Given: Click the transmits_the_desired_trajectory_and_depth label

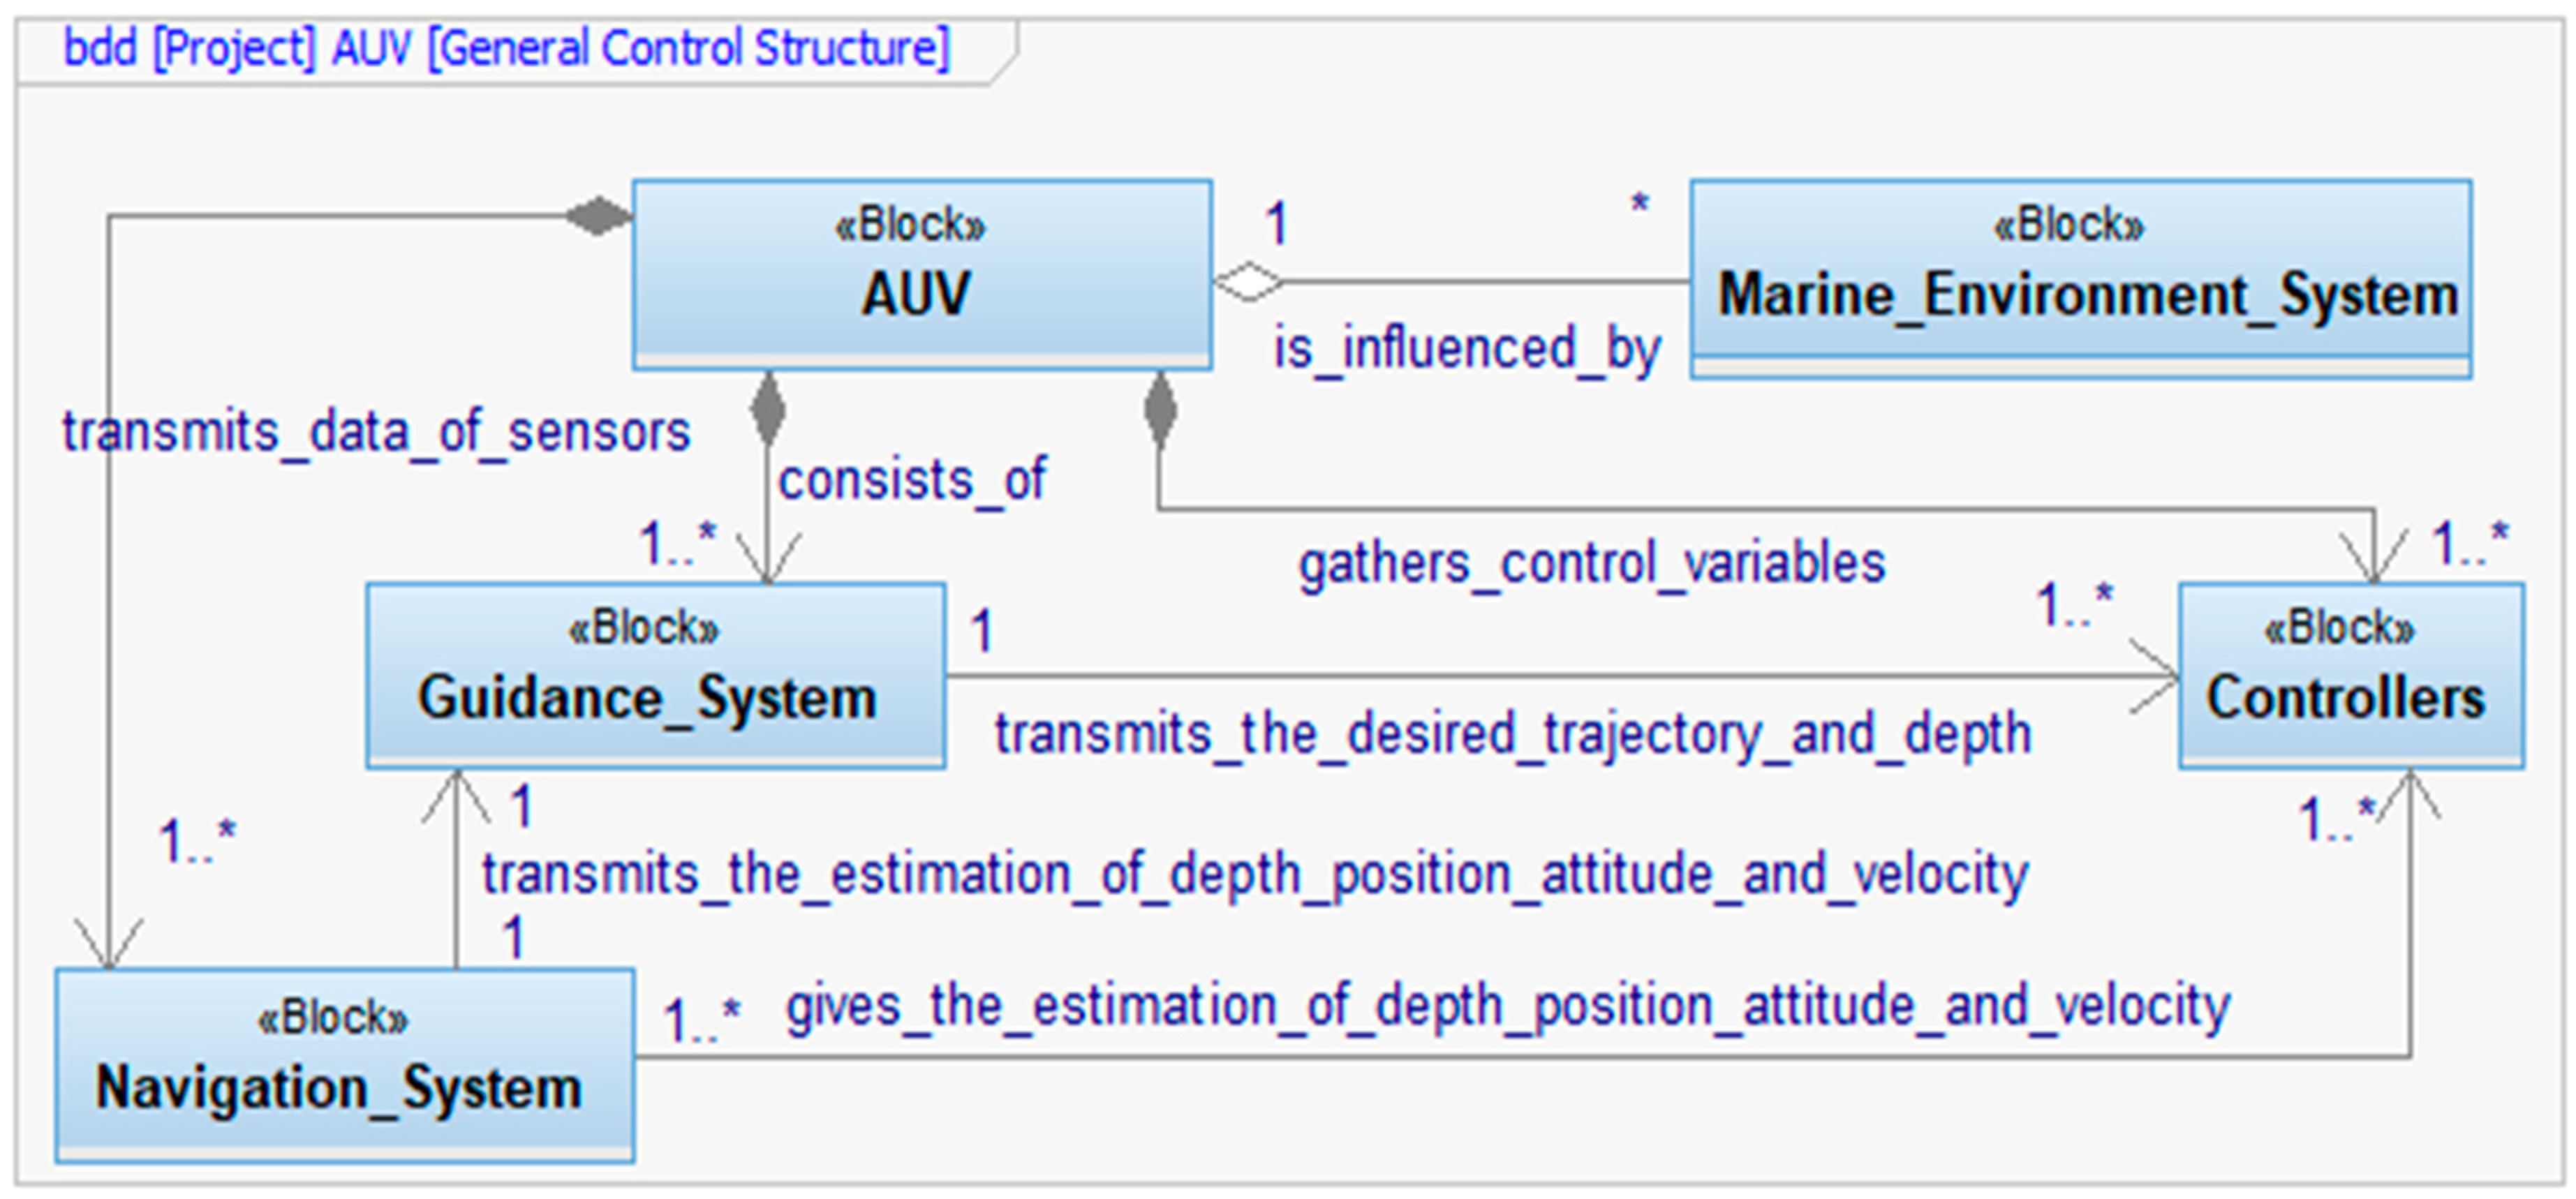Looking at the screenshot, I should coord(1512,734).
